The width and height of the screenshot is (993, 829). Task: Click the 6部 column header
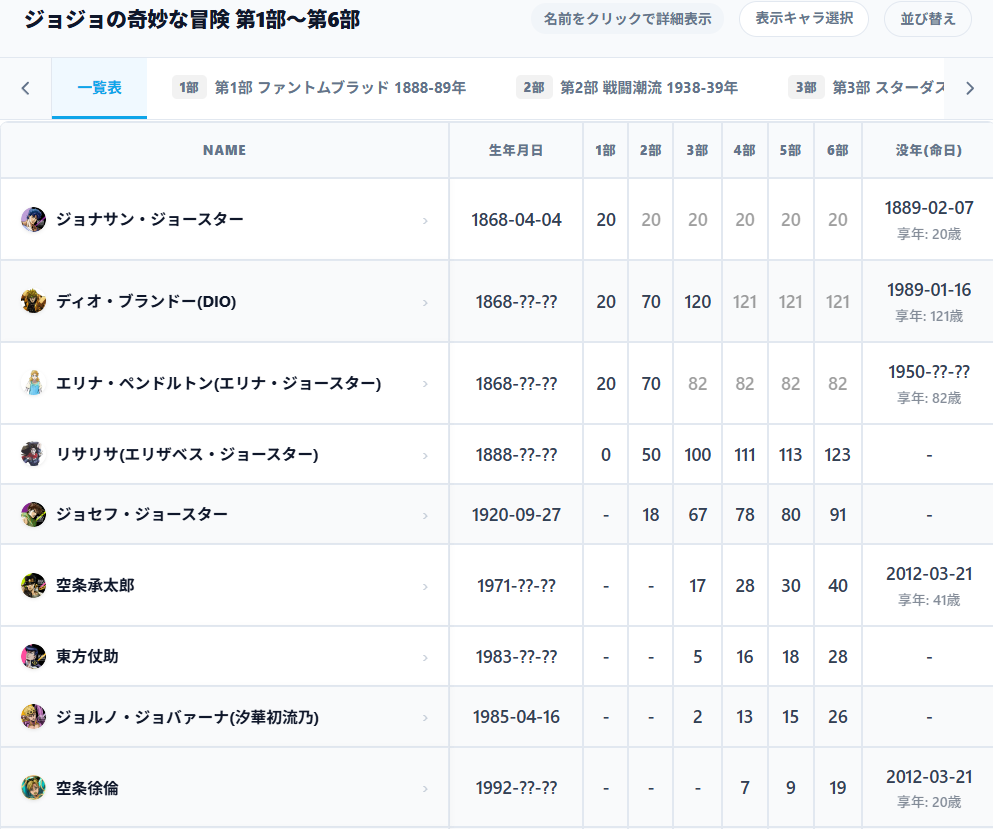point(837,150)
